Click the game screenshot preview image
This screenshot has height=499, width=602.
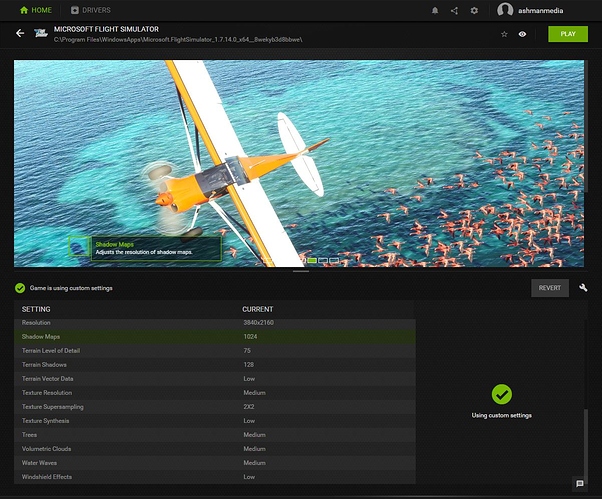299,163
